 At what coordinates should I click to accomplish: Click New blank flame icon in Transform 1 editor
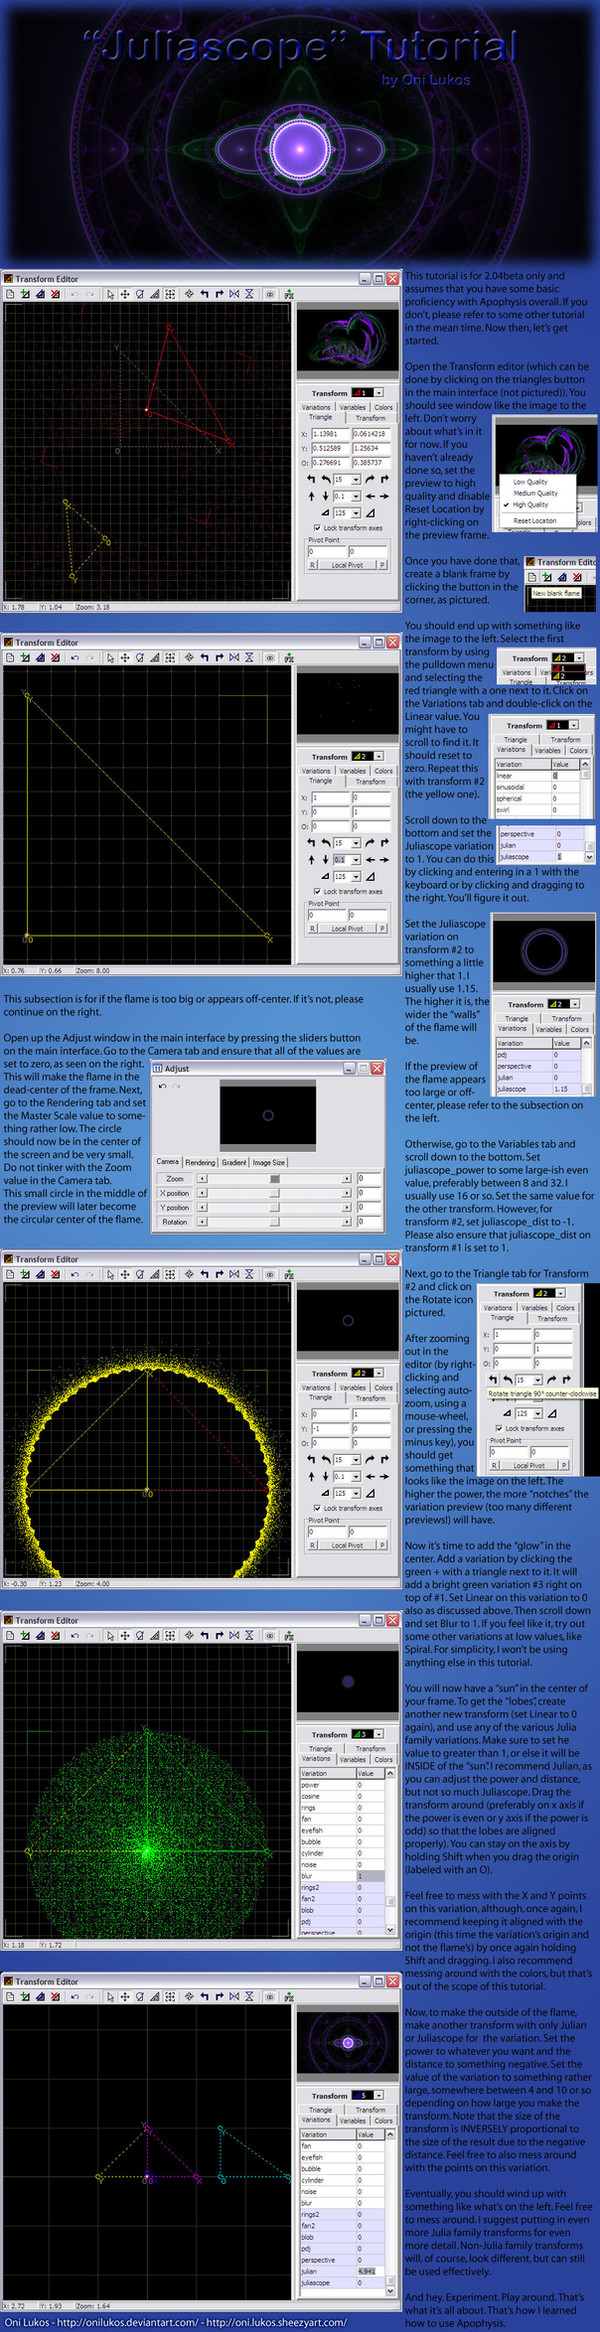[10, 293]
